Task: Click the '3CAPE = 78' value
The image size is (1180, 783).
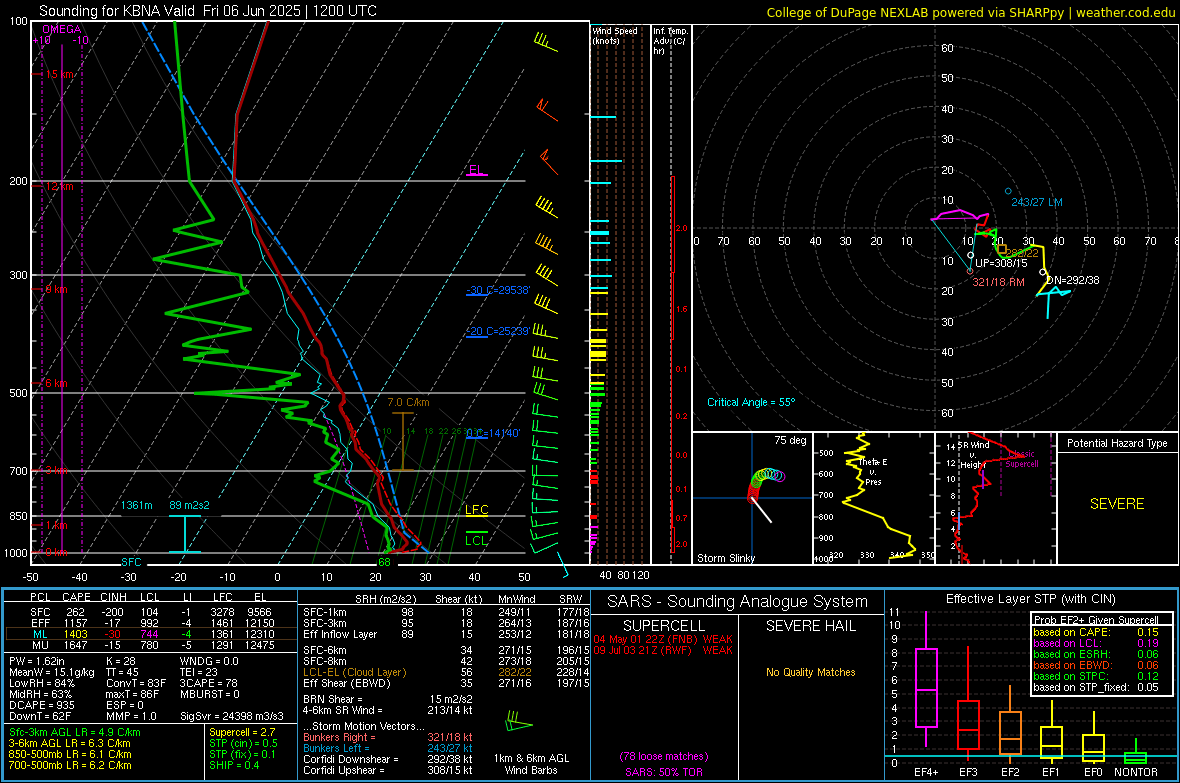Action: [208, 684]
